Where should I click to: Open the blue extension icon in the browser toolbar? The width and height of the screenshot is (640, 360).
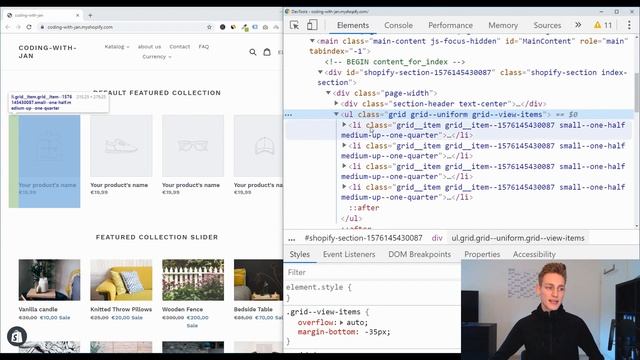[255, 27]
